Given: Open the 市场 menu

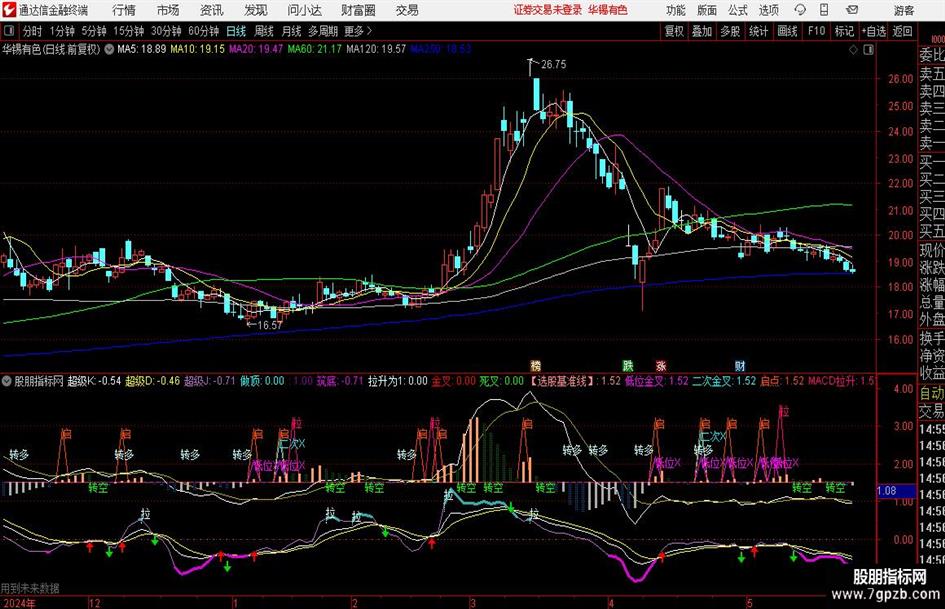Looking at the screenshot, I should point(168,10).
